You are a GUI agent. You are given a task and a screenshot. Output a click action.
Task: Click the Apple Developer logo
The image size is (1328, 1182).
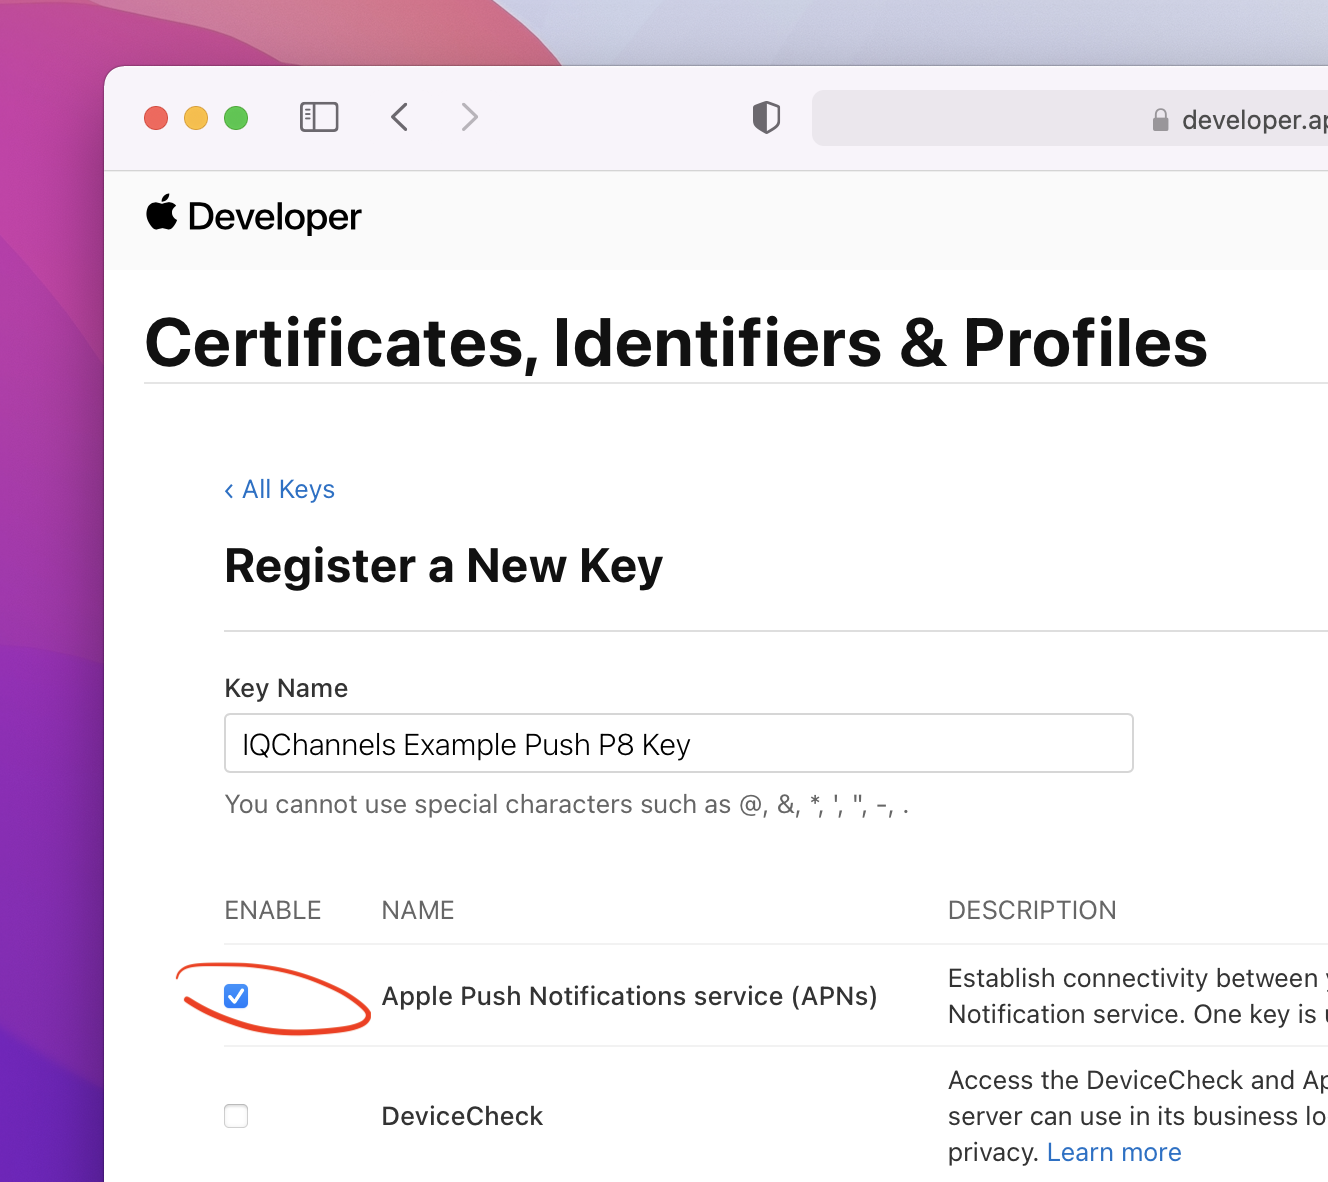[x=254, y=215]
